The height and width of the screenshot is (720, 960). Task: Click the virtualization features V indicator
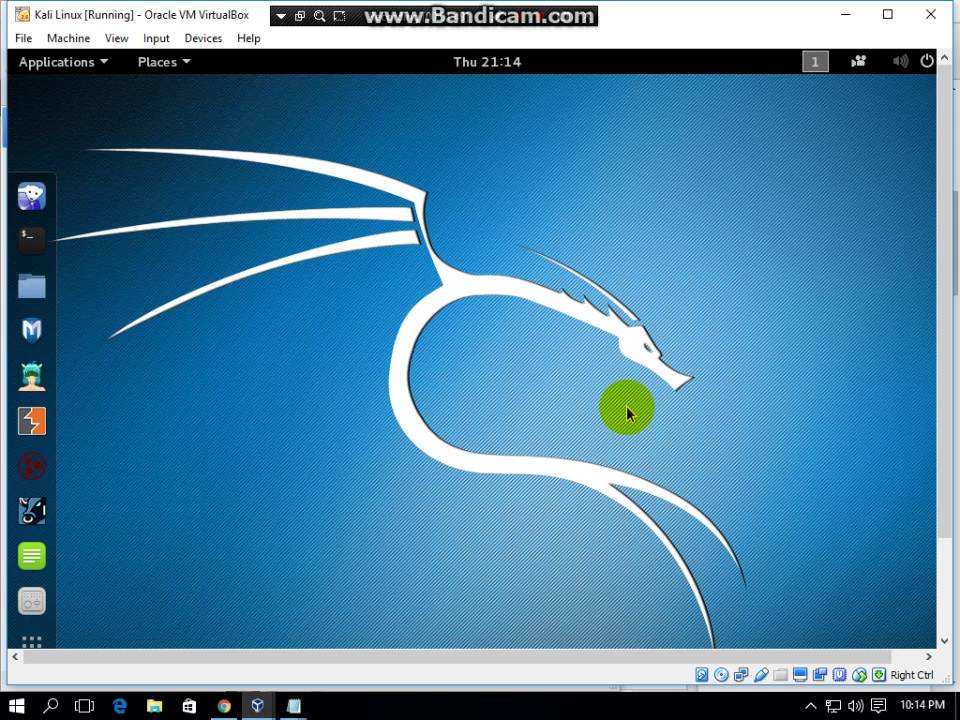pyautogui.click(x=839, y=675)
